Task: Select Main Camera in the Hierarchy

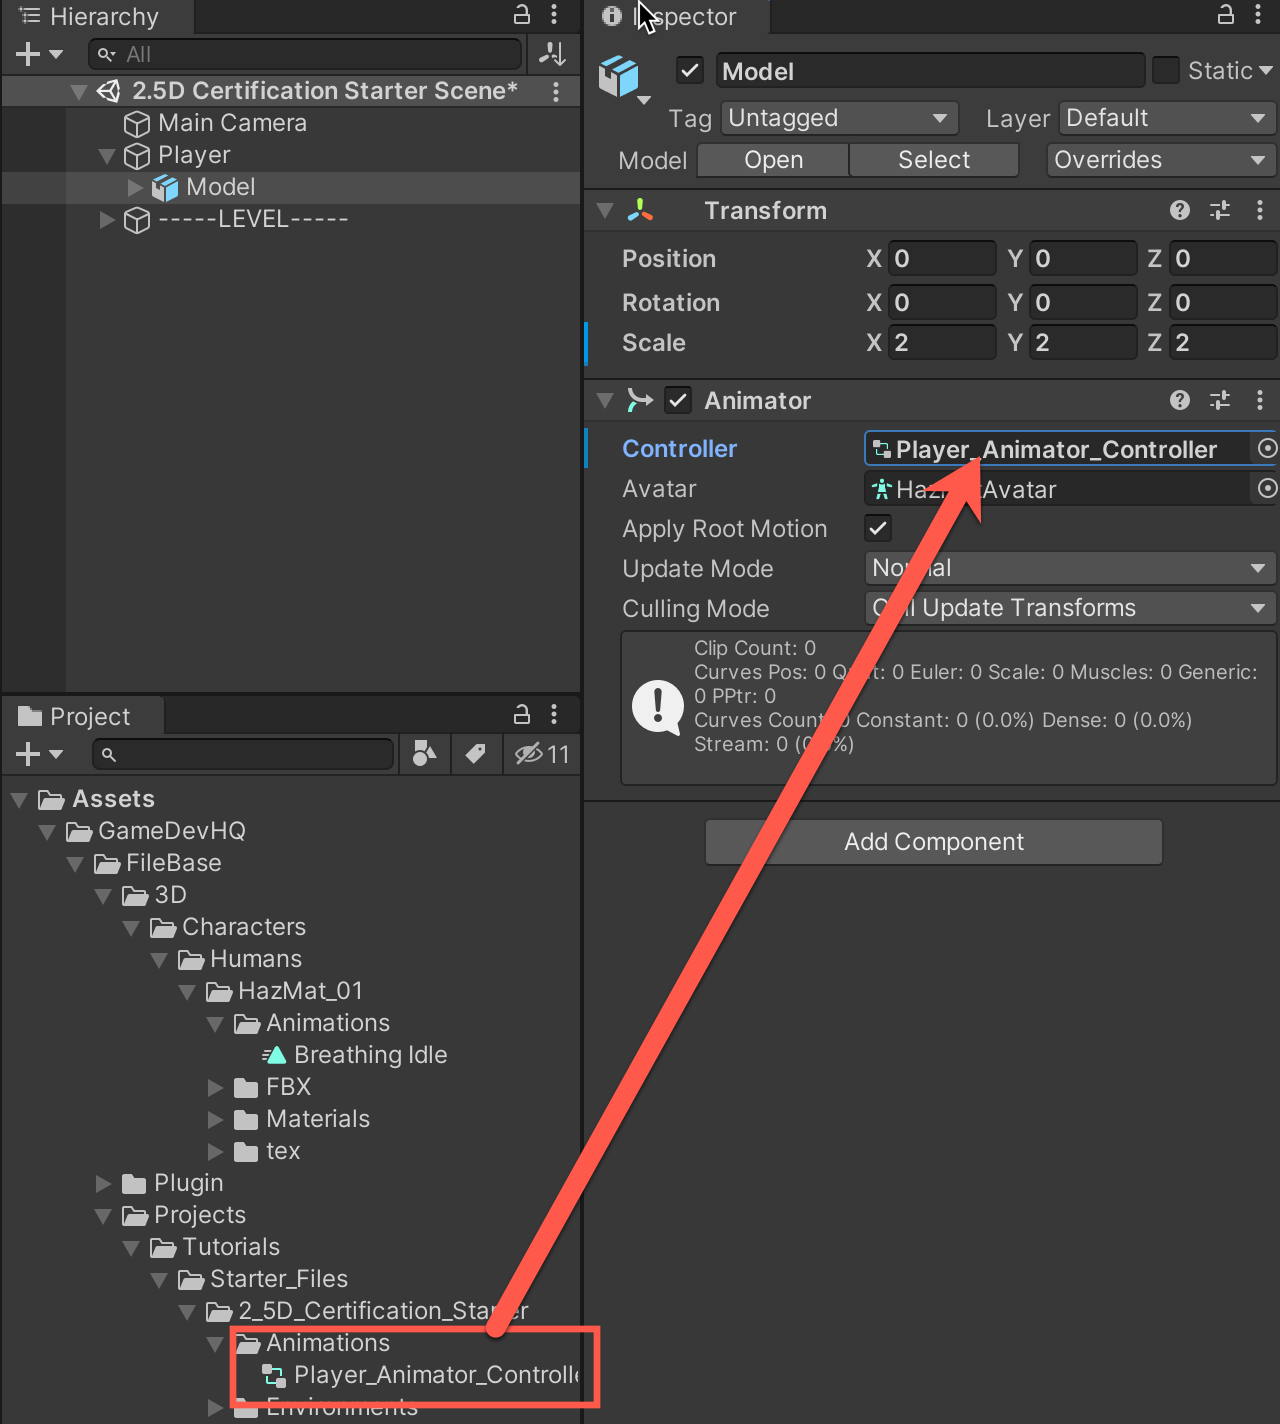Action: (x=232, y=123)
